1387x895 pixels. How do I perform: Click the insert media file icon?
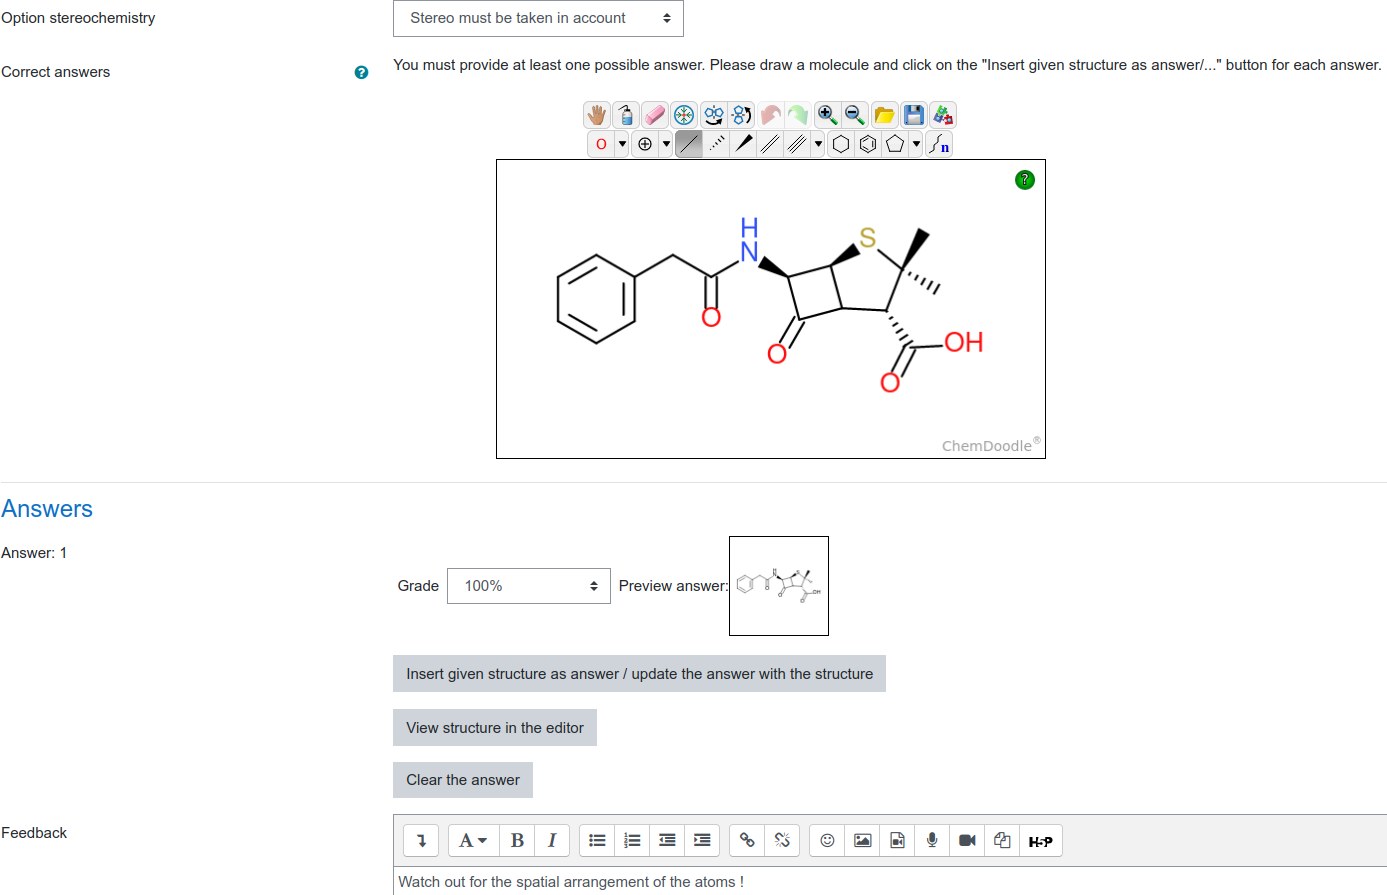click(897, 841)
